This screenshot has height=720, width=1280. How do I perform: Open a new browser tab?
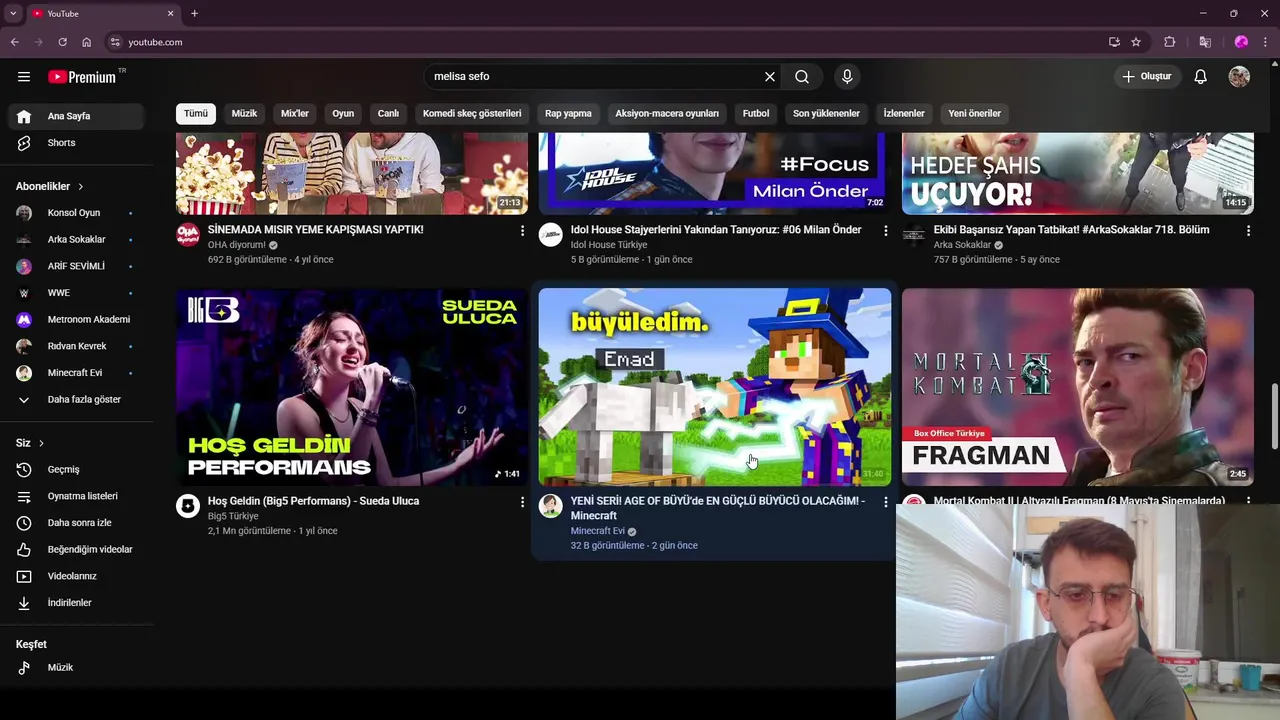click(194, 13)
